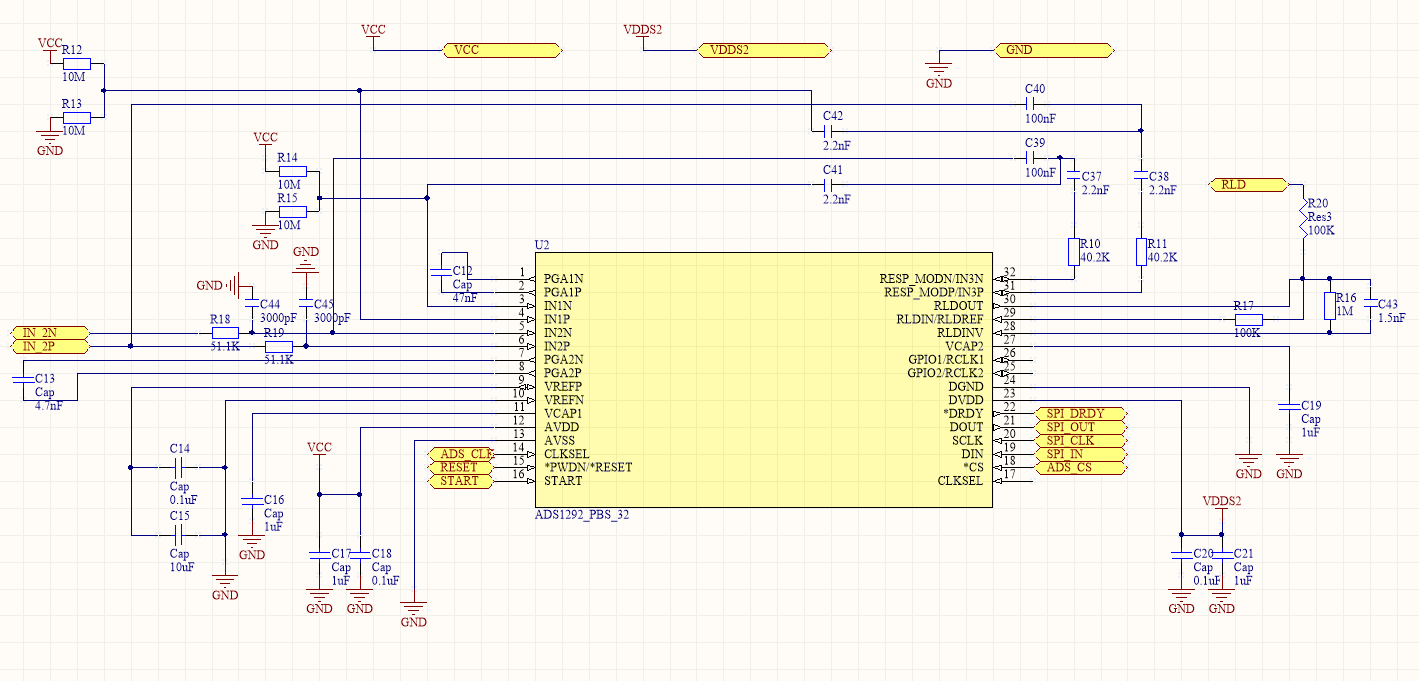Select resistor R11 40.2K

pyautogui.click(x=1141, y=251)
